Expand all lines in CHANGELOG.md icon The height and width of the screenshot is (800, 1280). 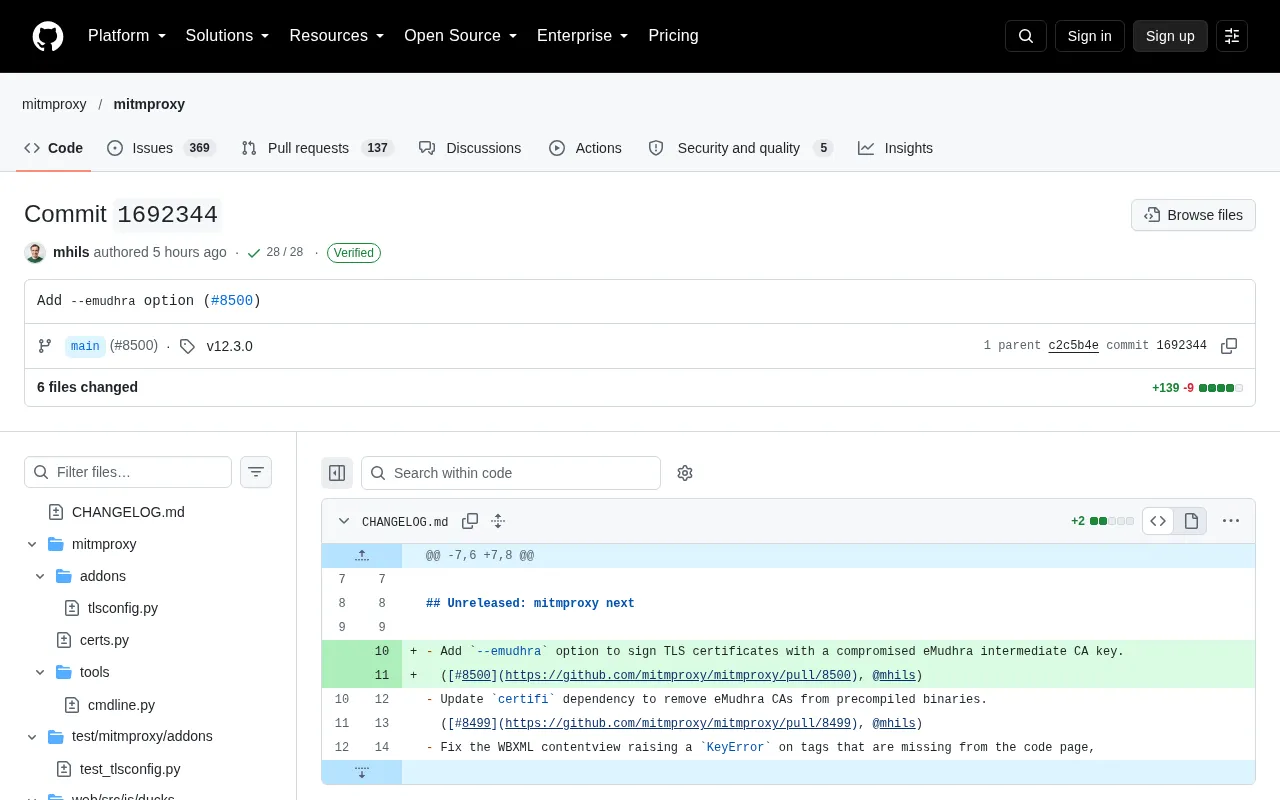[498, 521]
